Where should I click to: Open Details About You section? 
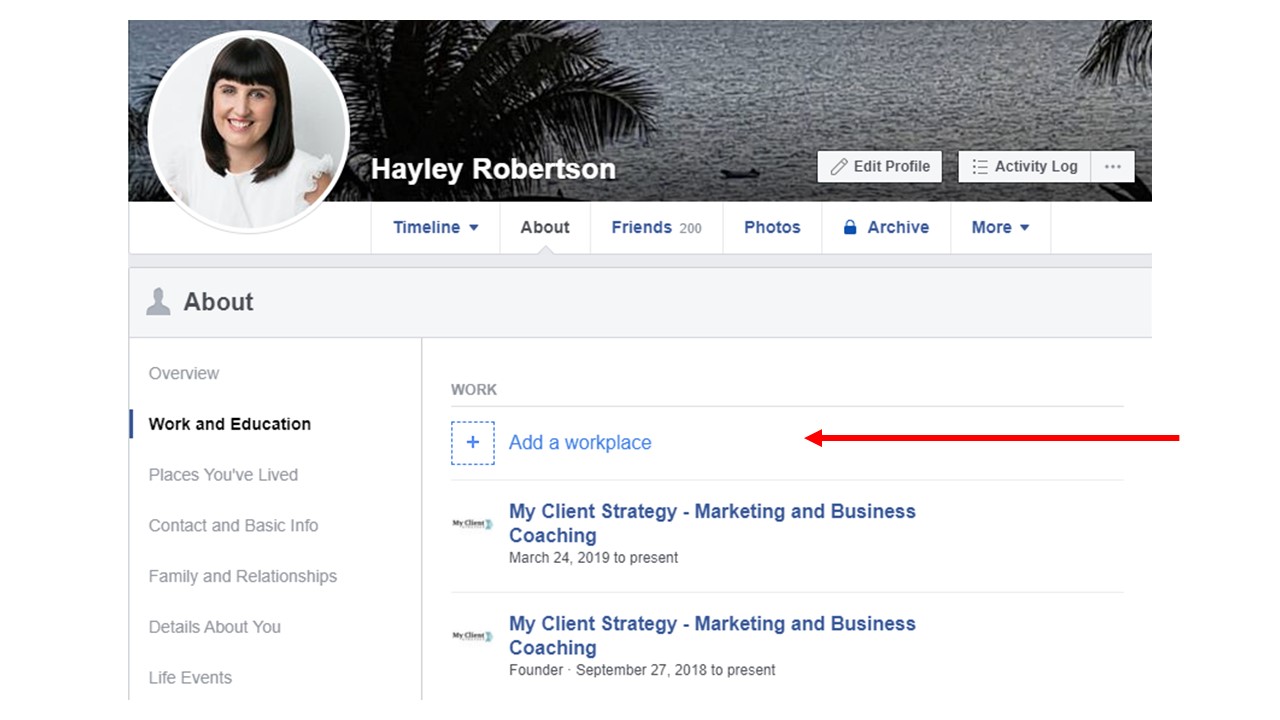click(215, 627)
